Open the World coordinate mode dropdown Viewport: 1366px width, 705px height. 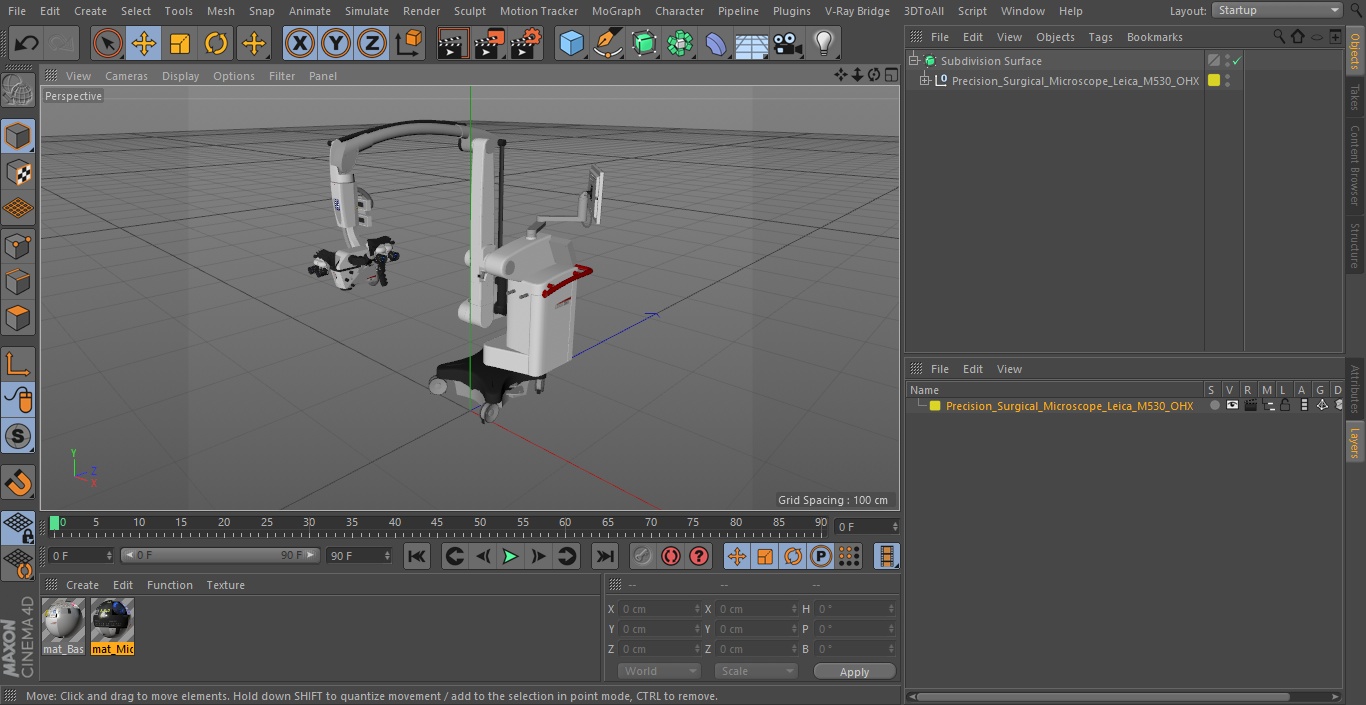click(x=659, y=671)
